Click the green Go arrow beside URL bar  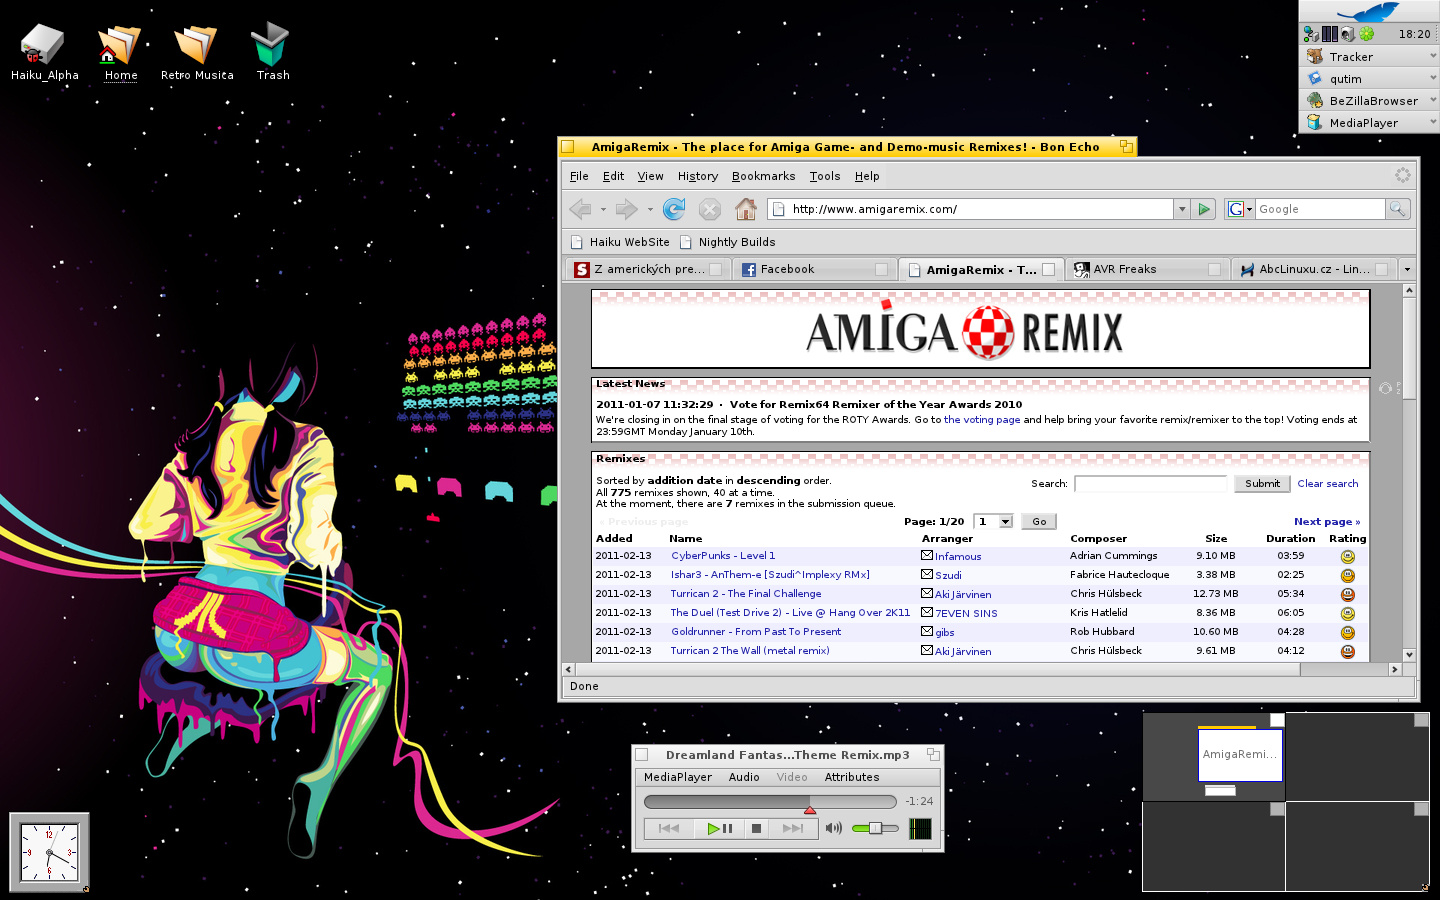1204,209
